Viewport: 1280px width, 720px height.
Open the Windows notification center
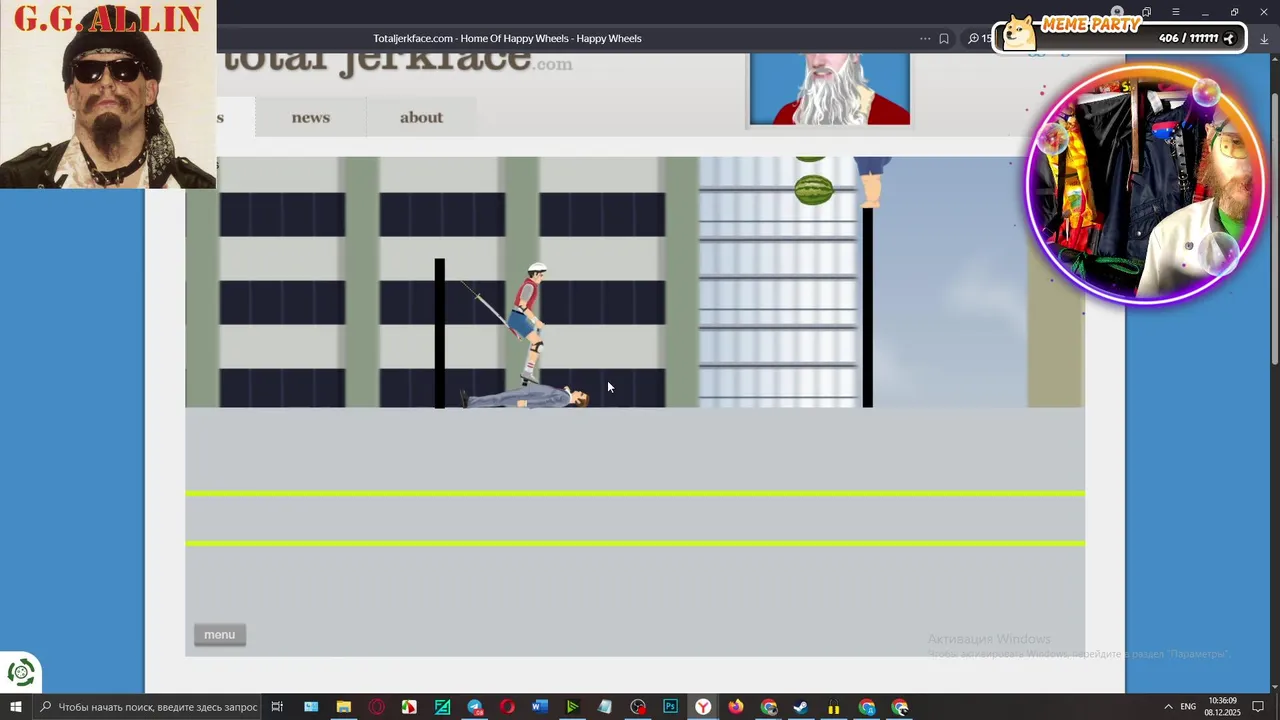tap(1259, 707)
